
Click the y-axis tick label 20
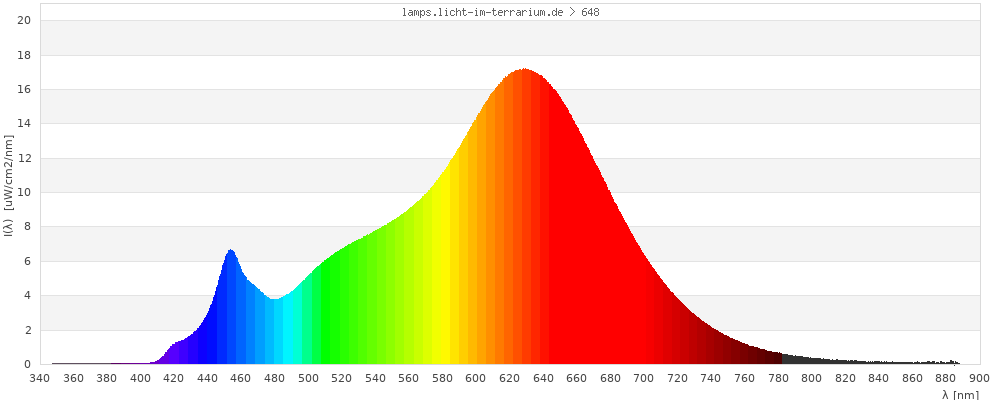25,21
